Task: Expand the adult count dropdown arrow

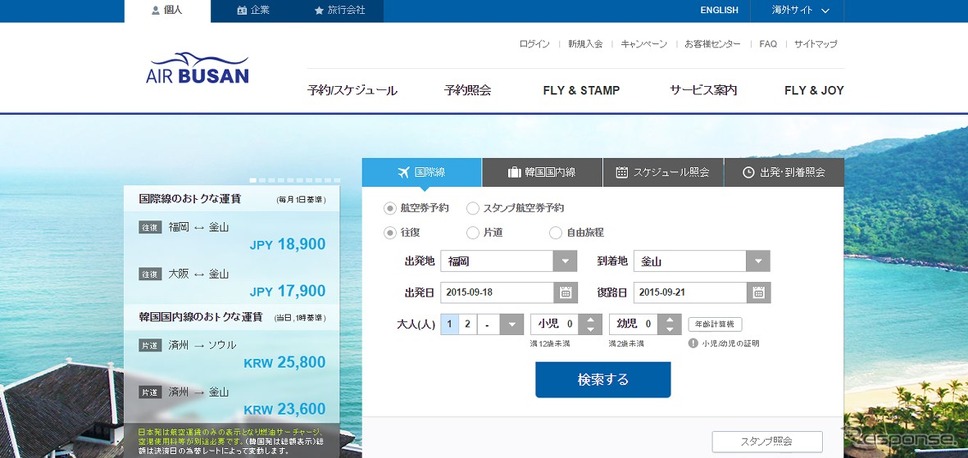Action: [511, 324]
